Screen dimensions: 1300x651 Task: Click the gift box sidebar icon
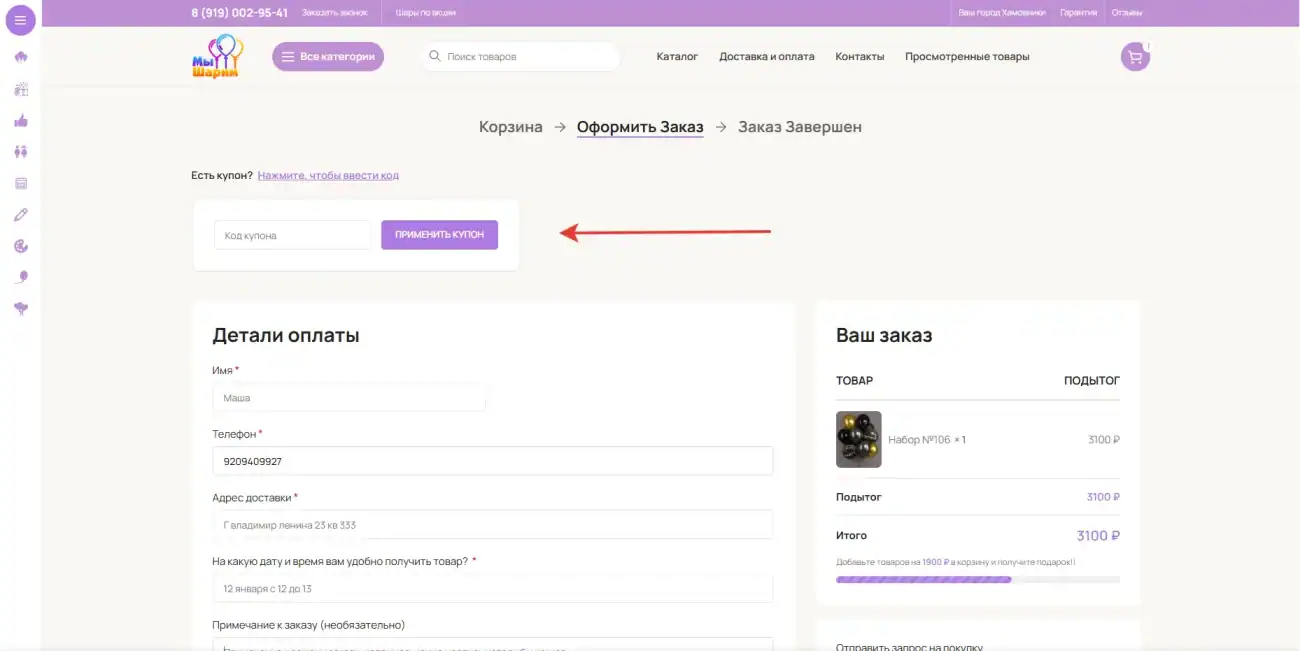21,89
